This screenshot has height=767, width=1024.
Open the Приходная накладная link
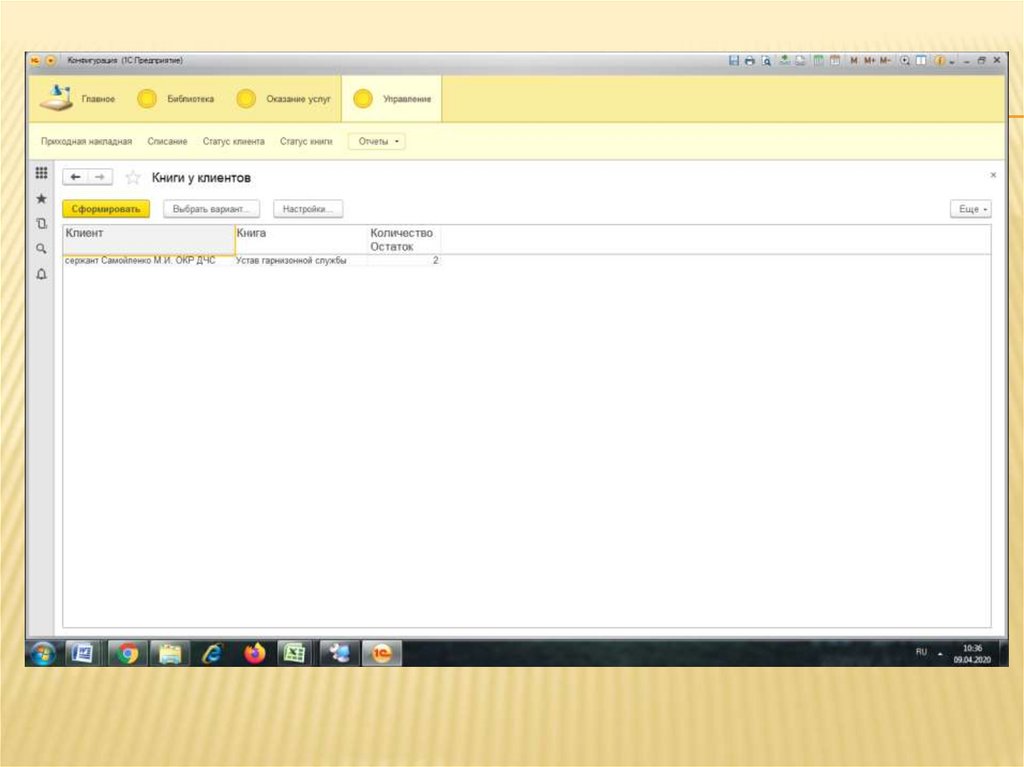[x=86, y=142]
